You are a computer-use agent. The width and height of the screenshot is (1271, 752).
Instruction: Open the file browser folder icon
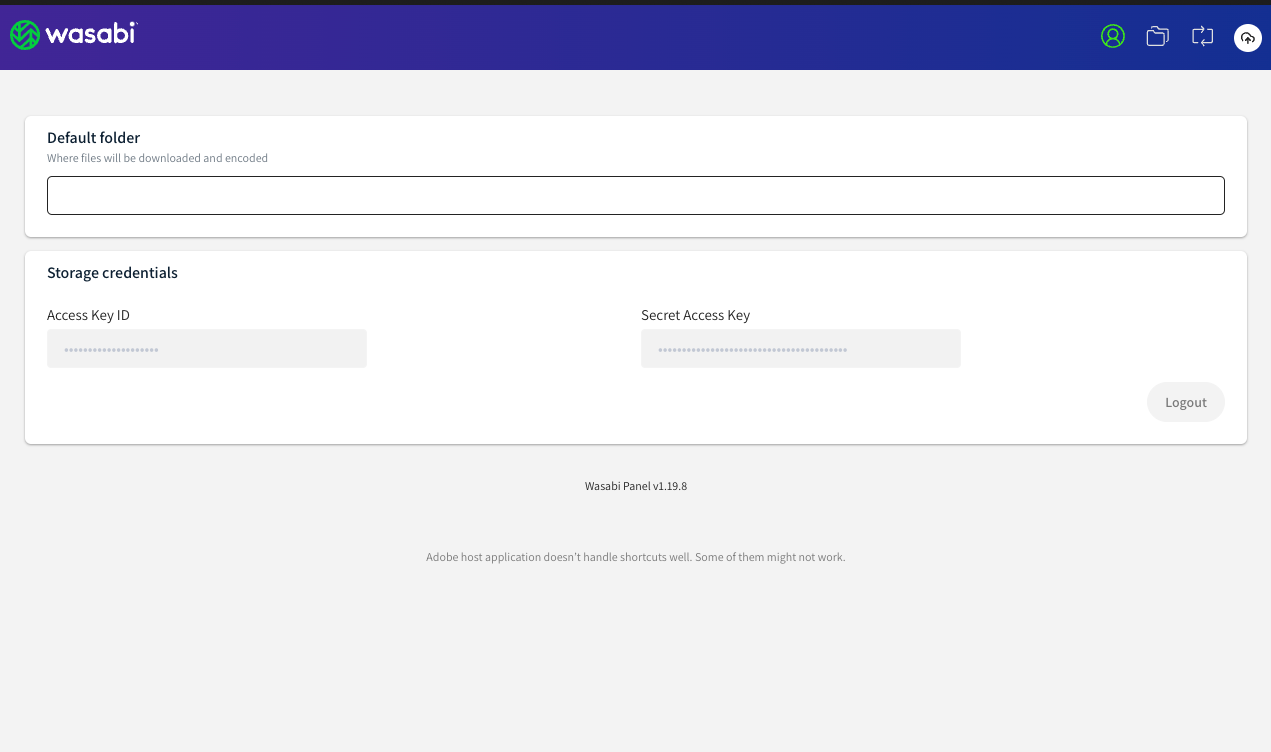click(x=1157, y=35)
